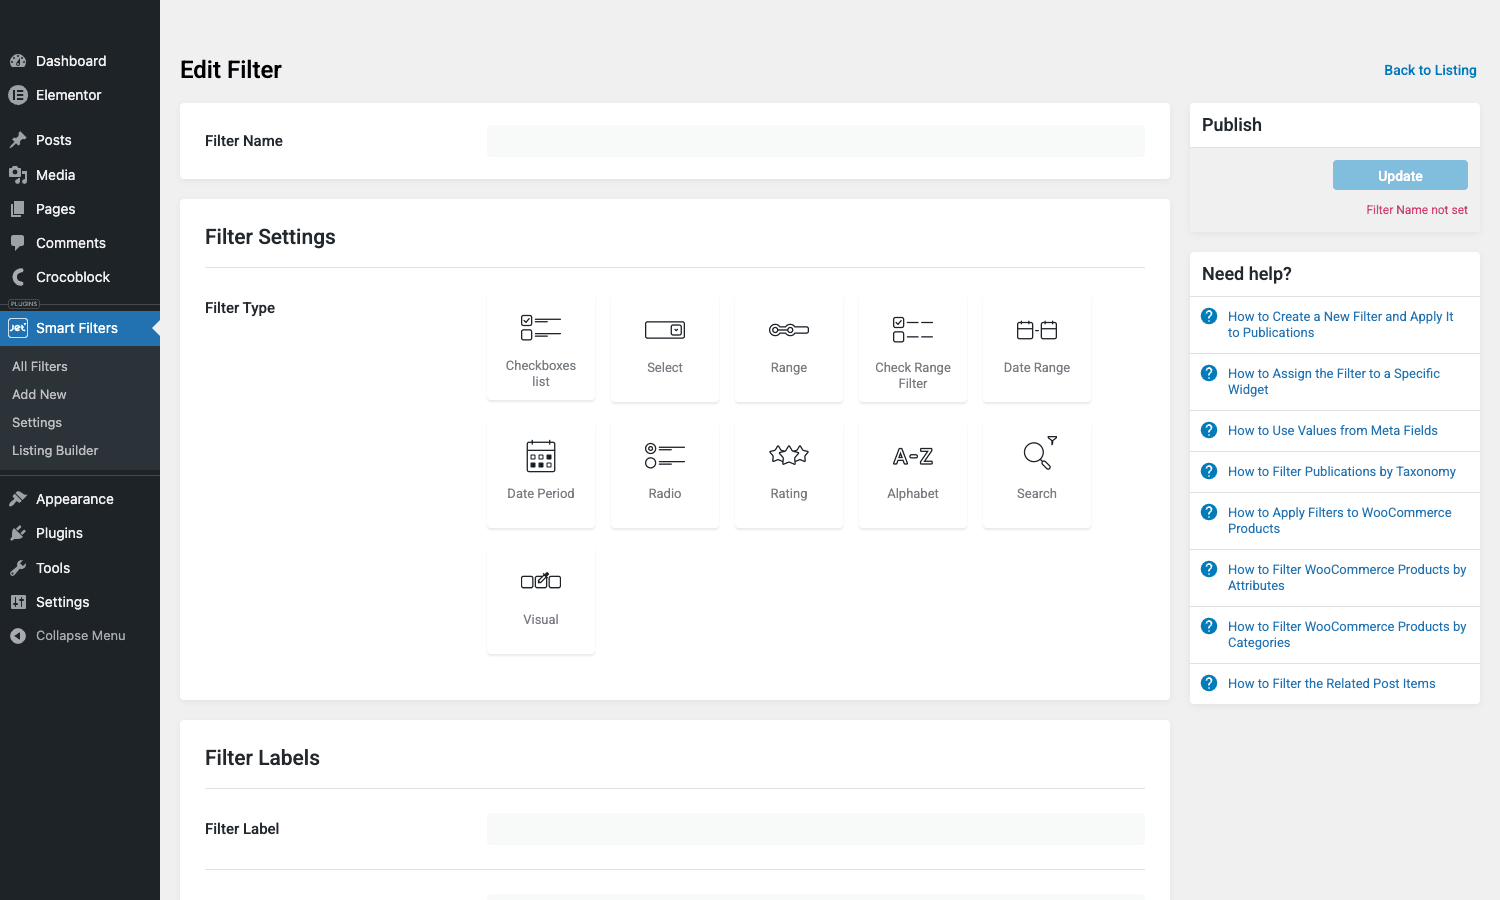Click the Elementor logo icon in sidebar
Image resolution: width=1500 pixels, height=900 pixels.
(18, 95)
